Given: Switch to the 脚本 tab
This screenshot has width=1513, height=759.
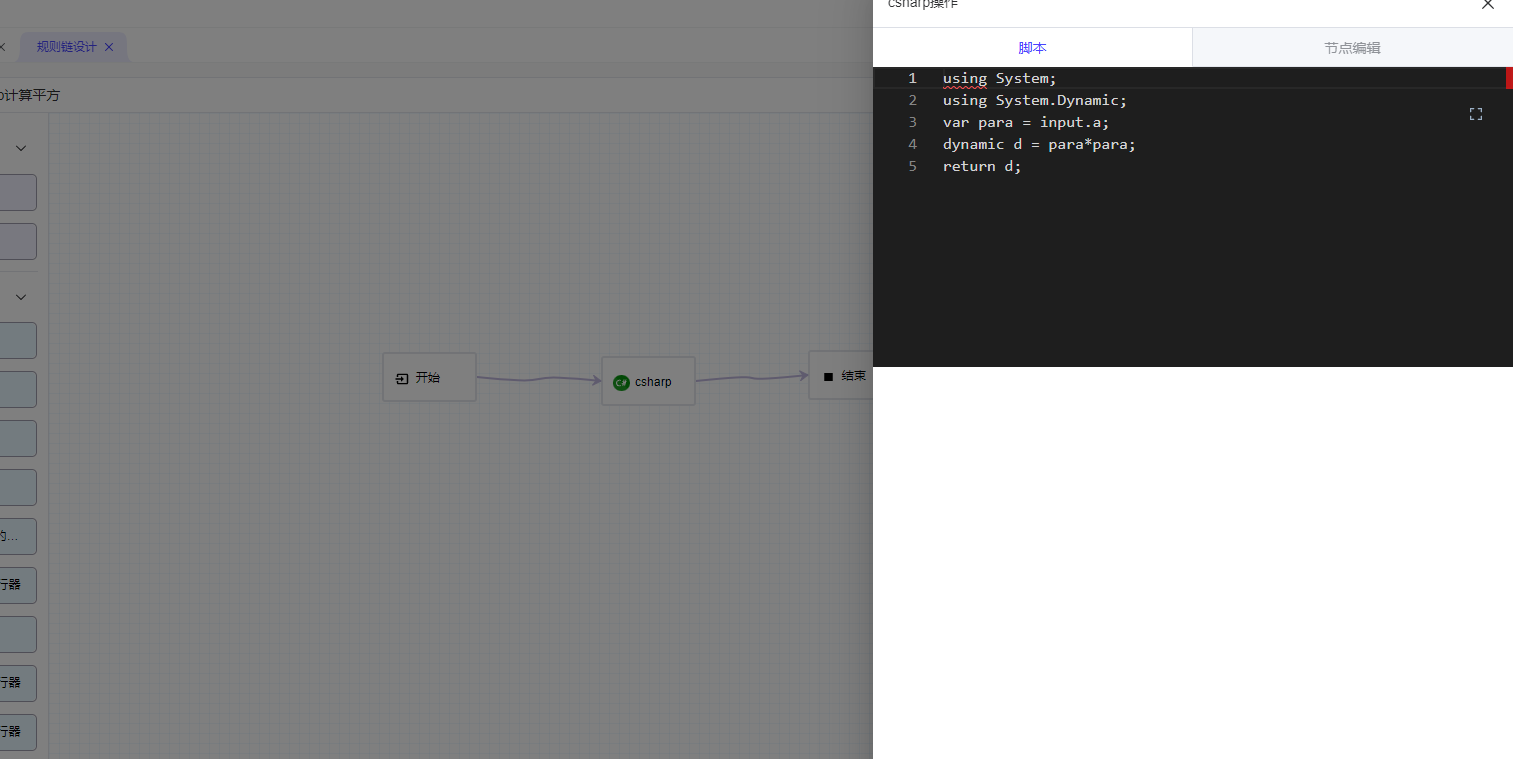Looking at the screenshot, I should [x=1032, y=48].
